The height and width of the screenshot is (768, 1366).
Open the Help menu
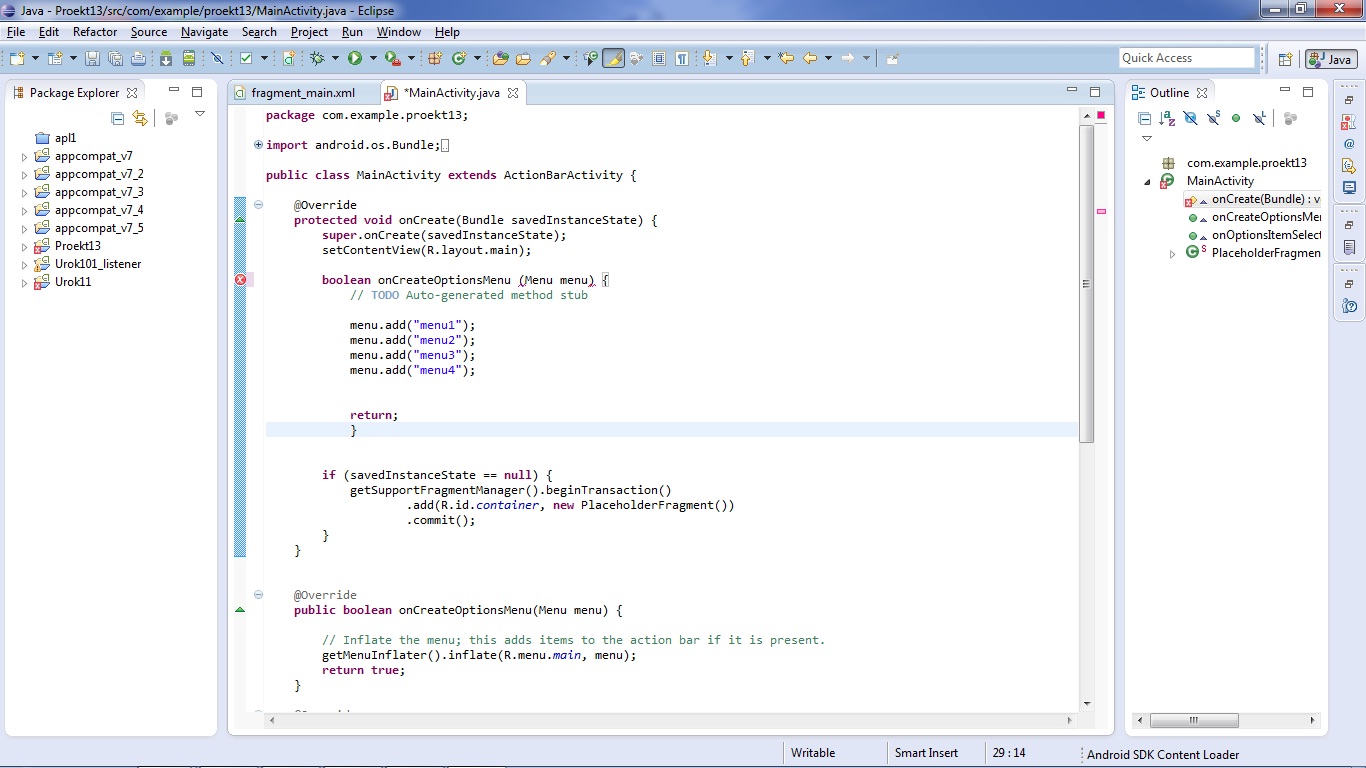pyautogui.click(x=447, y=32)
